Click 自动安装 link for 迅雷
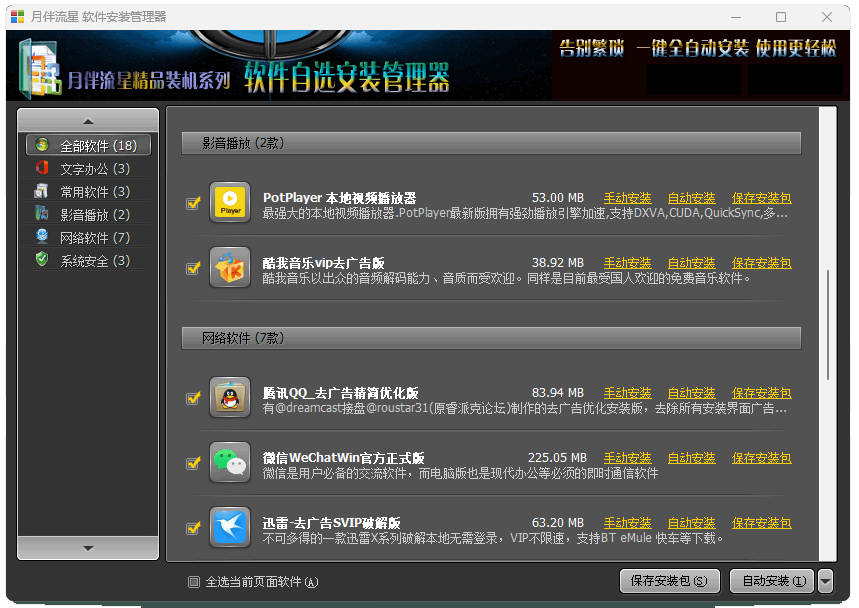 (x=691, y=523)
